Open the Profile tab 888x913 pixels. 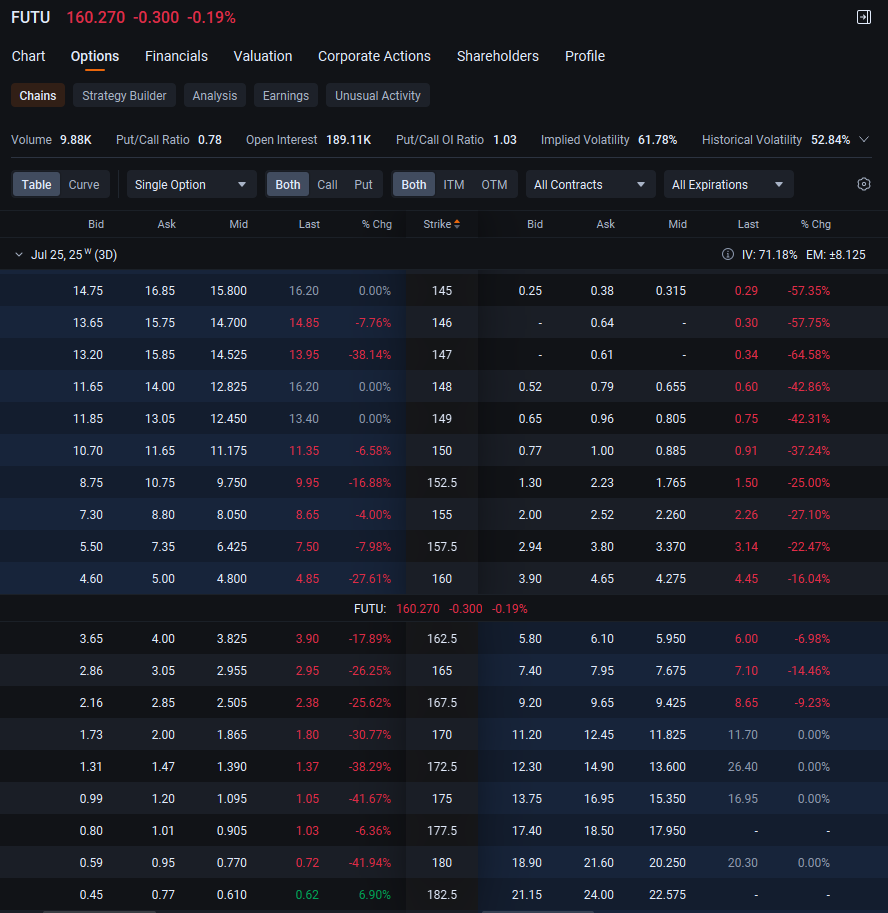tap(585, 56)
